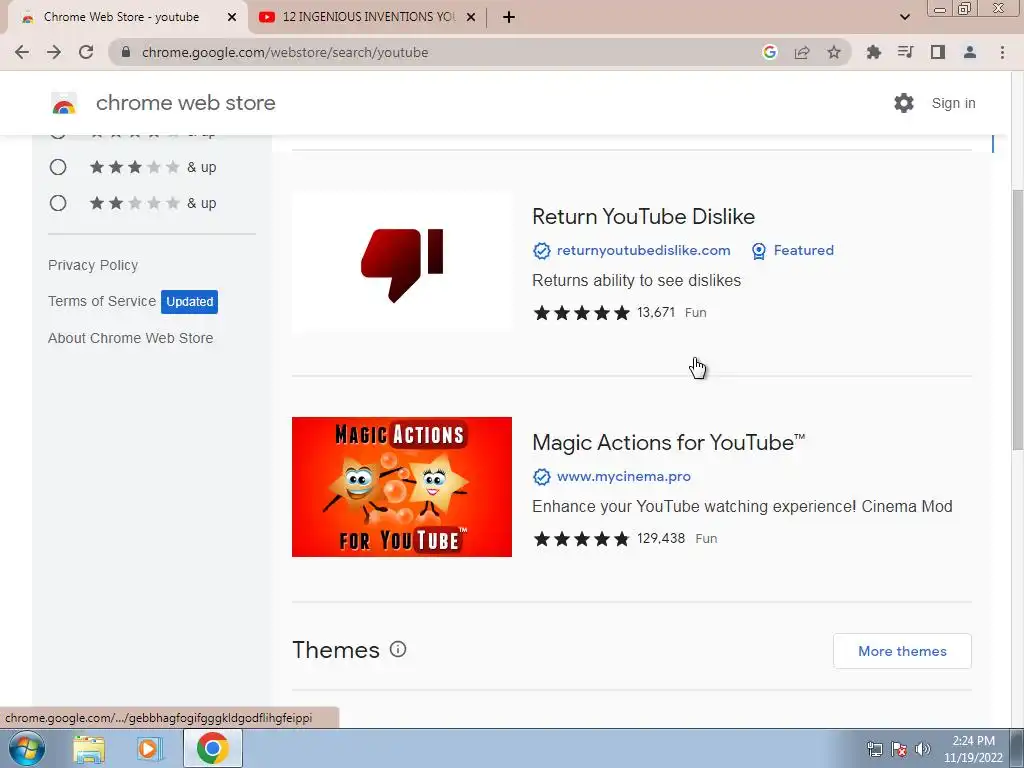This screenshot has height=768, width=1024.
Task: Click the Google icon in the address bar
Action: coord(769,52)
